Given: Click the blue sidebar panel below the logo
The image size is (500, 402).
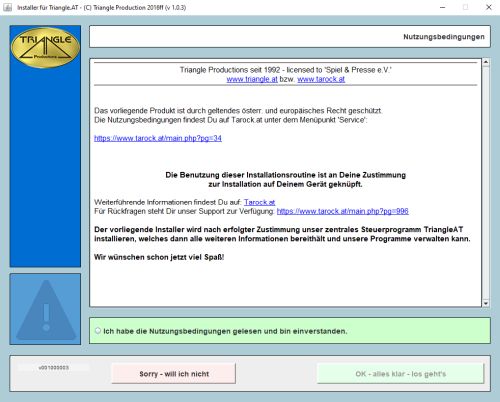Looking at the screenshot, I should 45,167.
